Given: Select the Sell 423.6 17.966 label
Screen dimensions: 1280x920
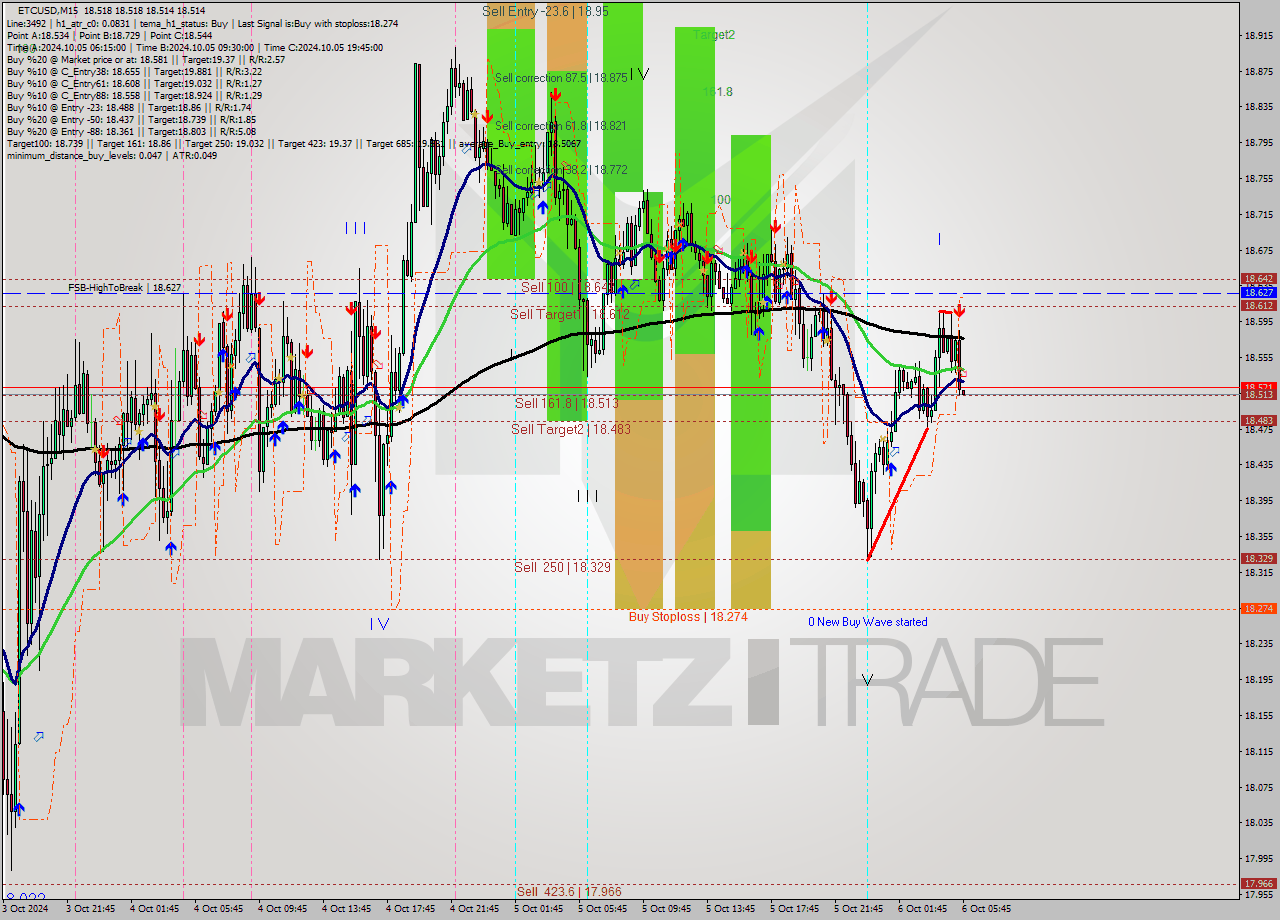Looking at the screenshot, I should click(568, 891).
